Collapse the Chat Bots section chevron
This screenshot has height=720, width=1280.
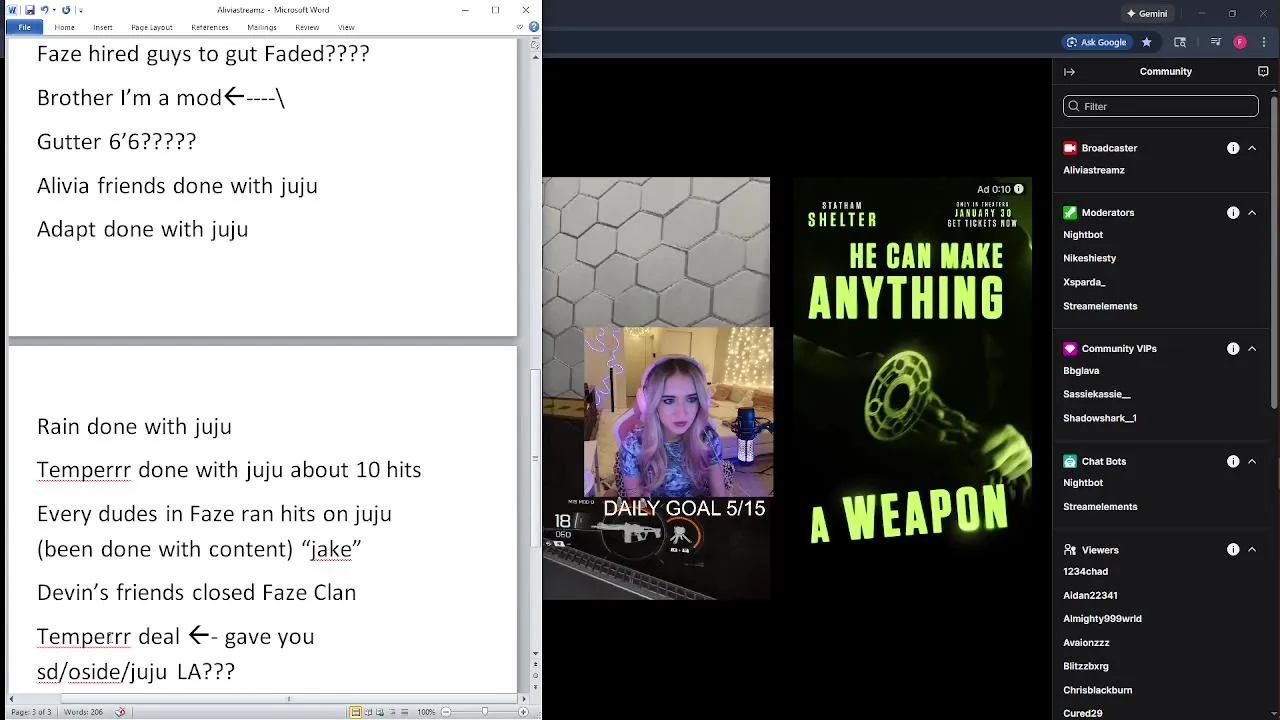pyautogui.click(x=1252, y=462)
